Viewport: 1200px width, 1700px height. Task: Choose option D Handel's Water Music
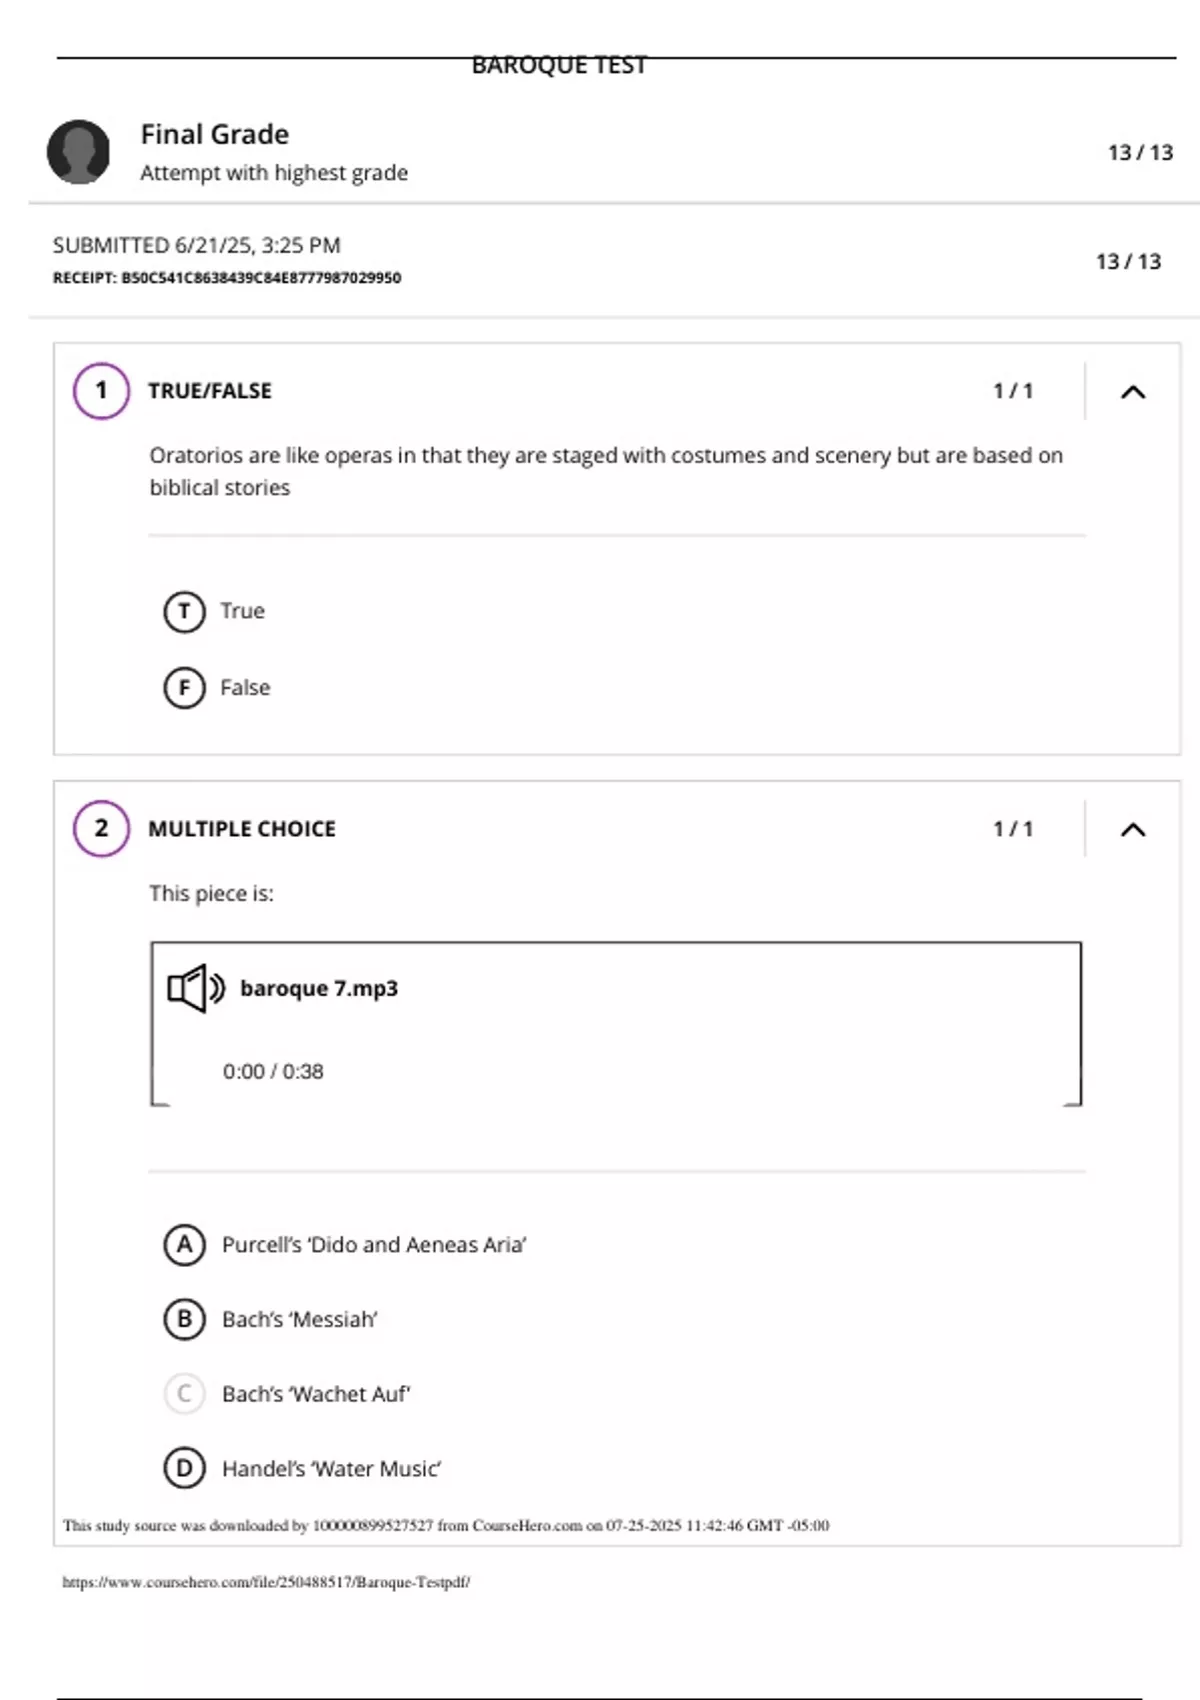184,1468
